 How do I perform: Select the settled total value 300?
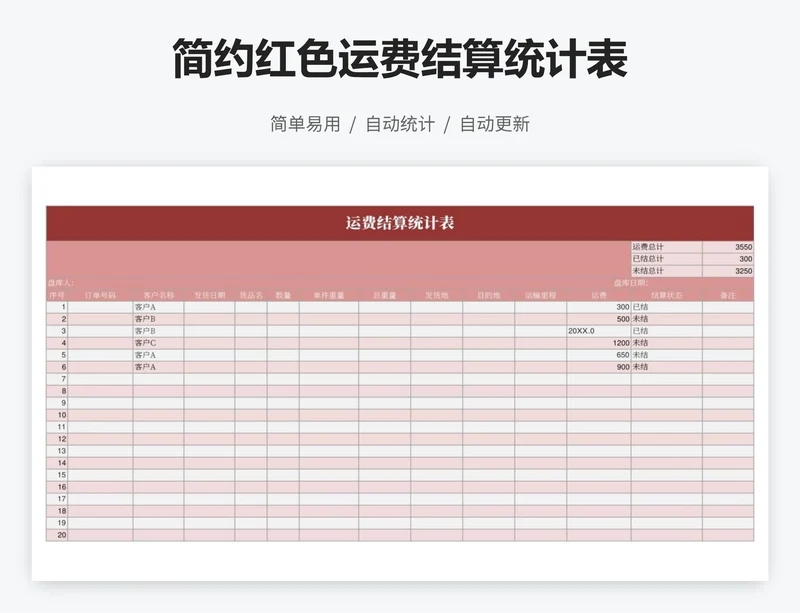[728, 259]
